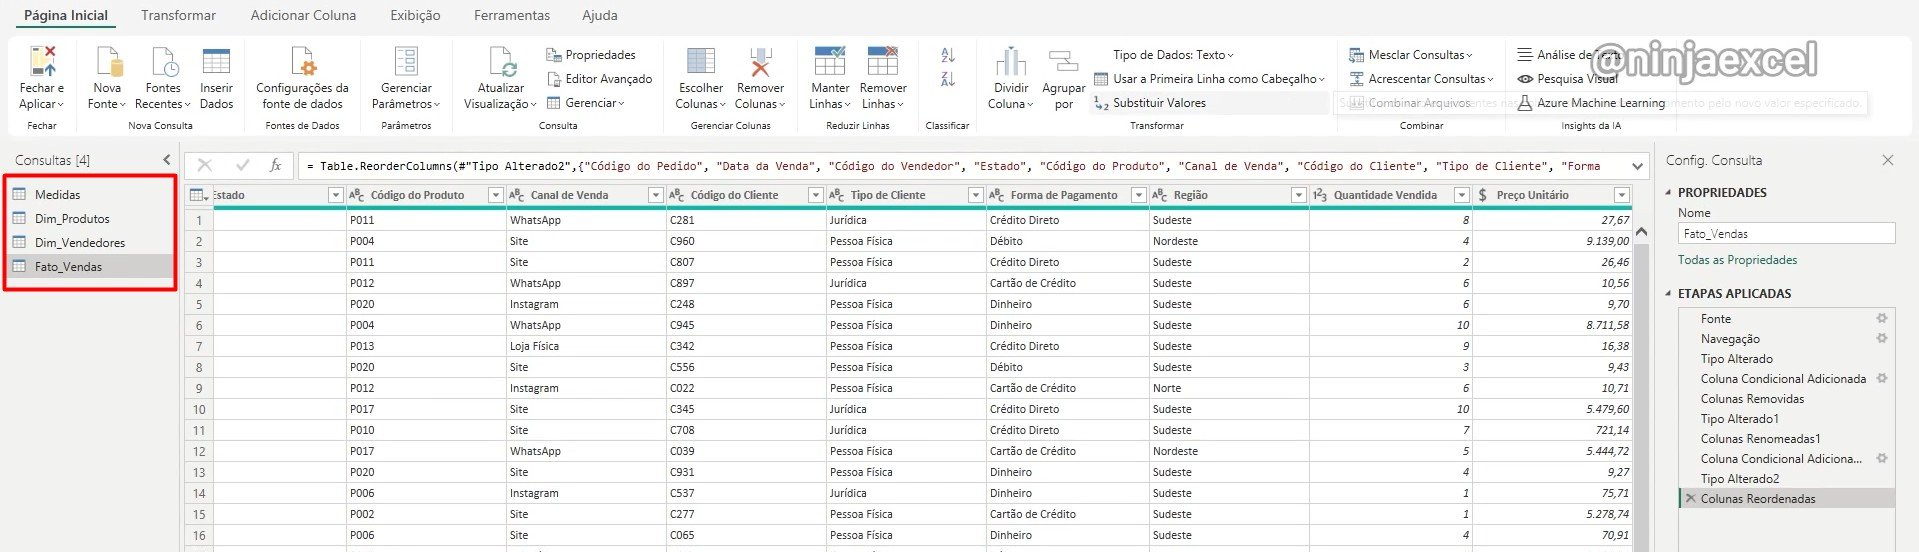Screen dimensions: 1919x552
Task: Sort descending with the Z-A icon
Action: click(x=948, y=79)
